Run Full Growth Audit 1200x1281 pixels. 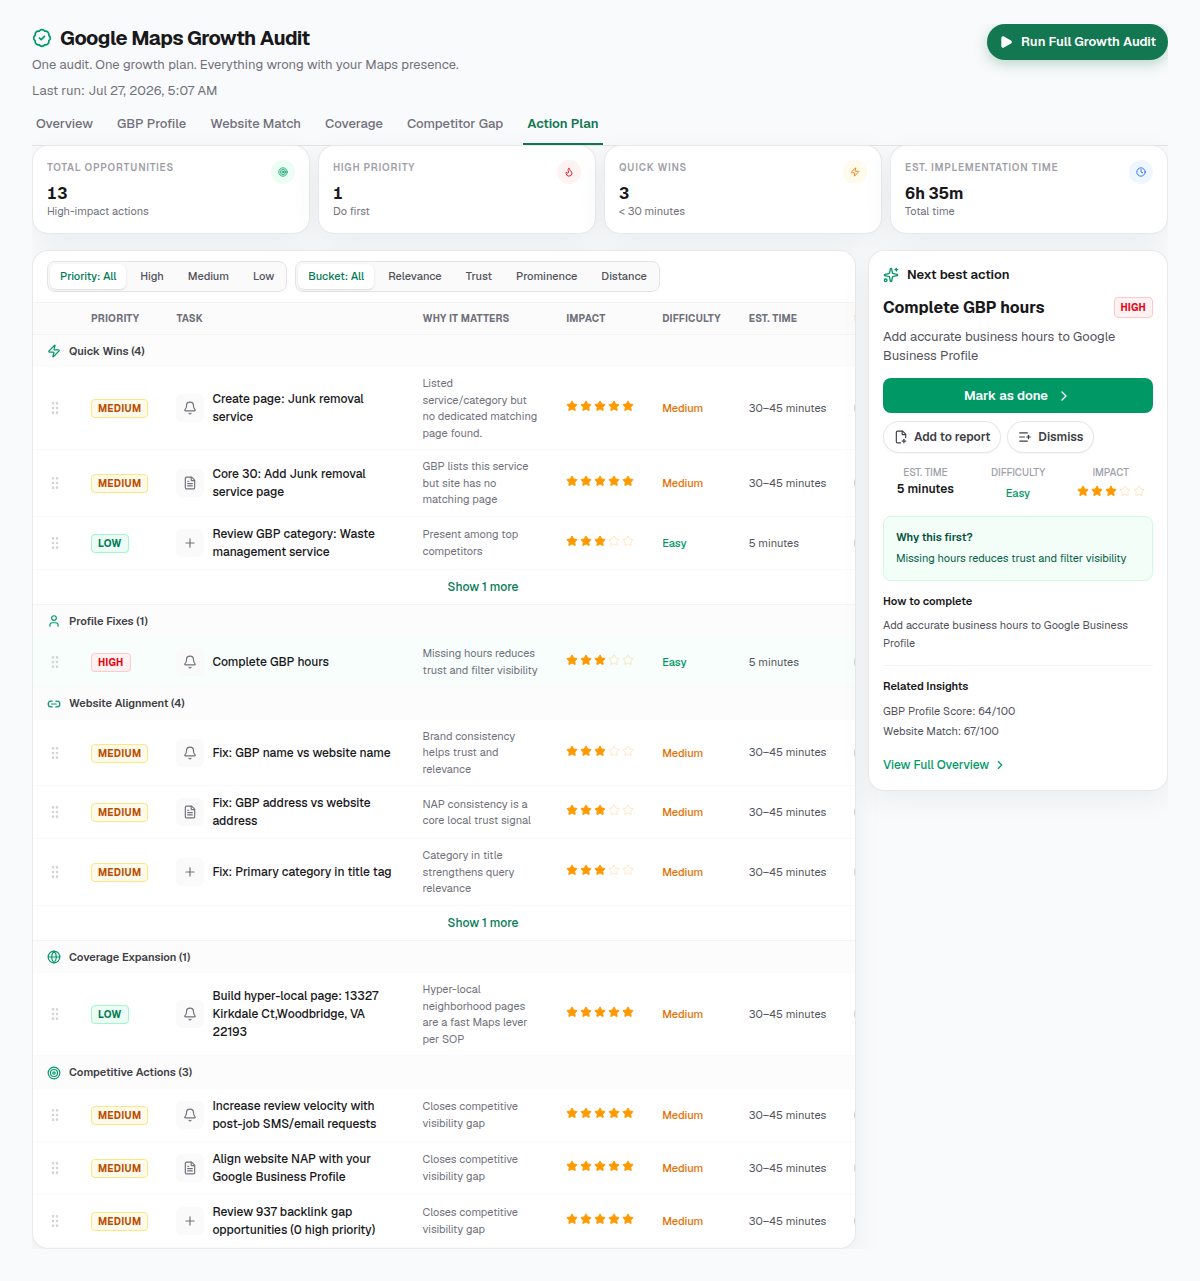click(x=1077, y=42)
